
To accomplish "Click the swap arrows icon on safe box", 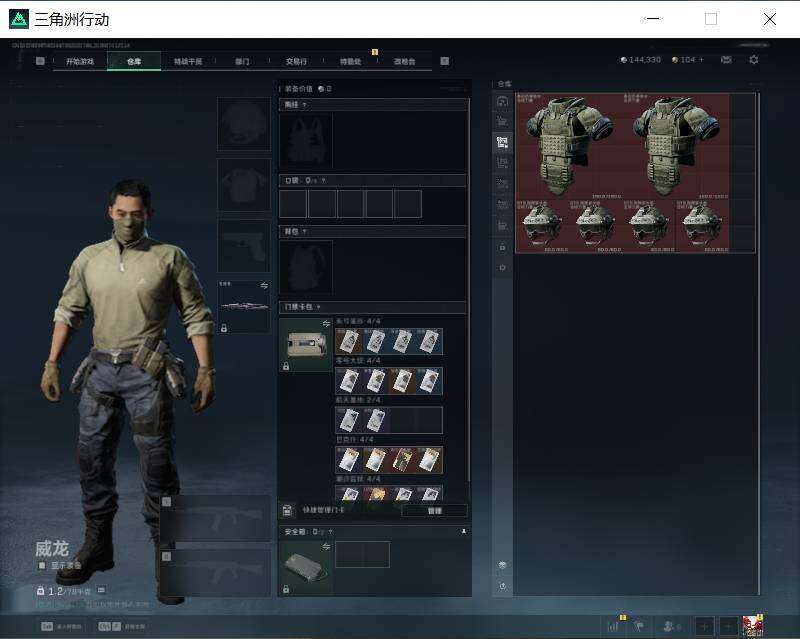I will (326, 547).
